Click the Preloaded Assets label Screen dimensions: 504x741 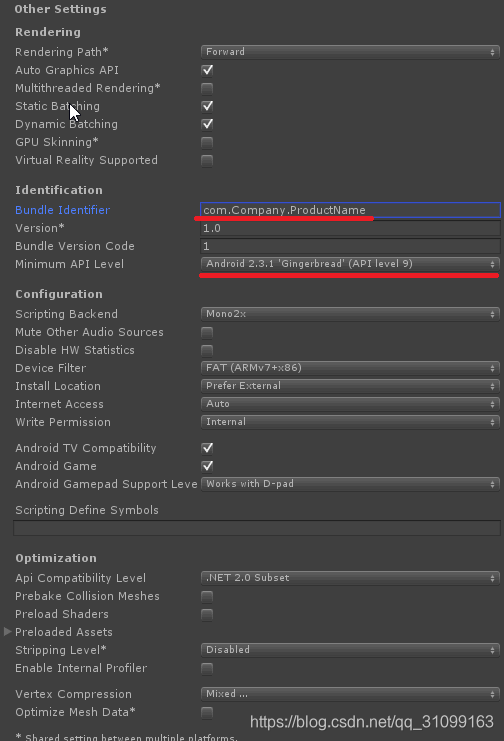coord(64,632)
